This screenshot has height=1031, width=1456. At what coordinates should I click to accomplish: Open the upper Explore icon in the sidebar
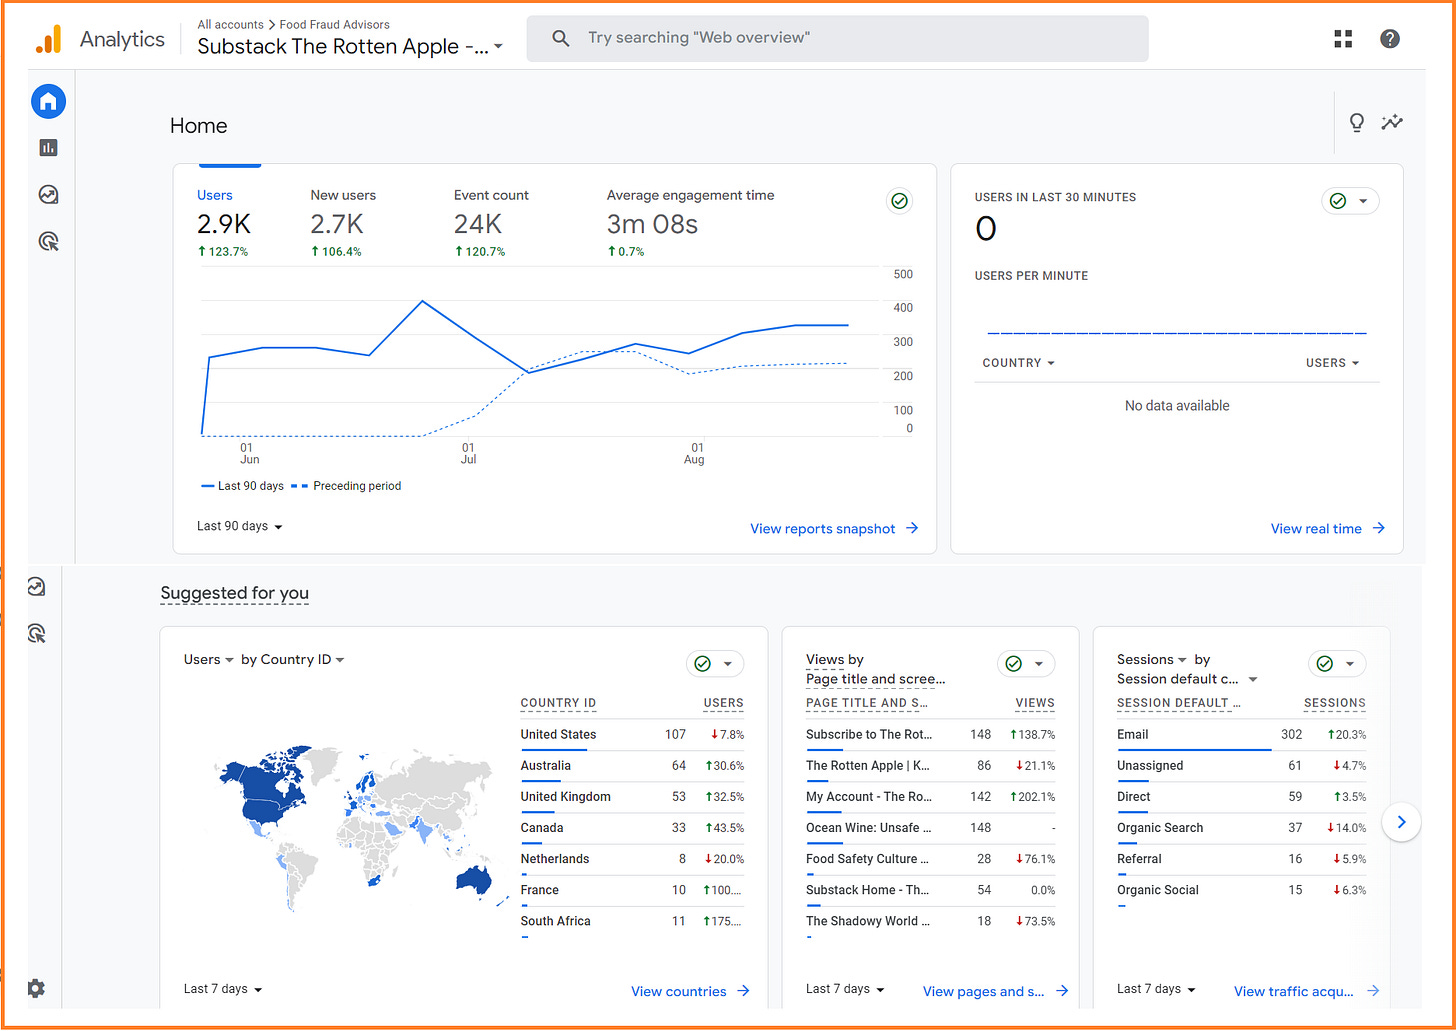pyautogui.click(x=48, y=195)
